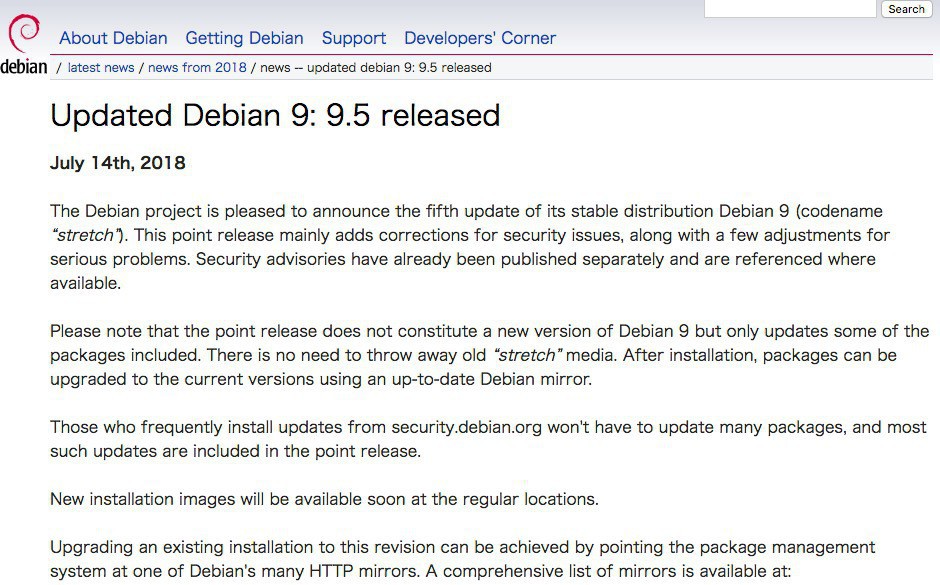
Task: Click the paragraph starting "The Debian project"
Action: coord(470,247)
